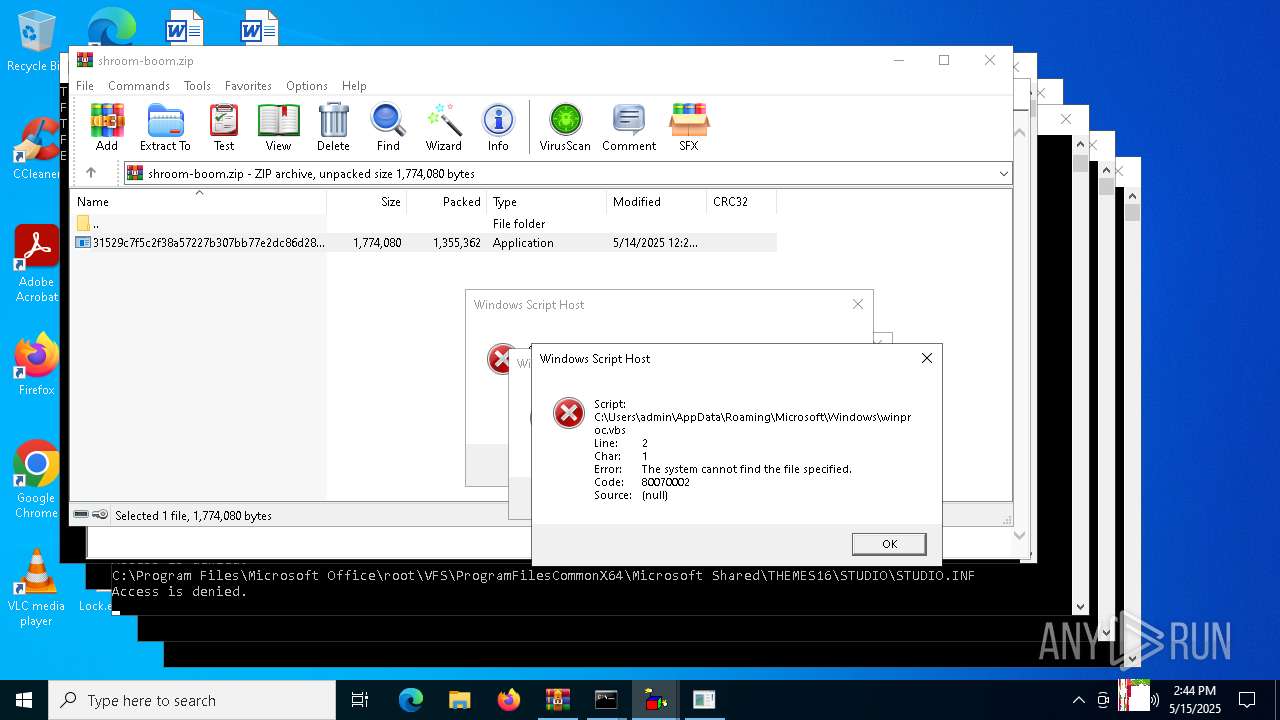The image size is (1280, 720).
Task: Open Adobe Acrobat desktop shortcut
Action: (36, 264)
